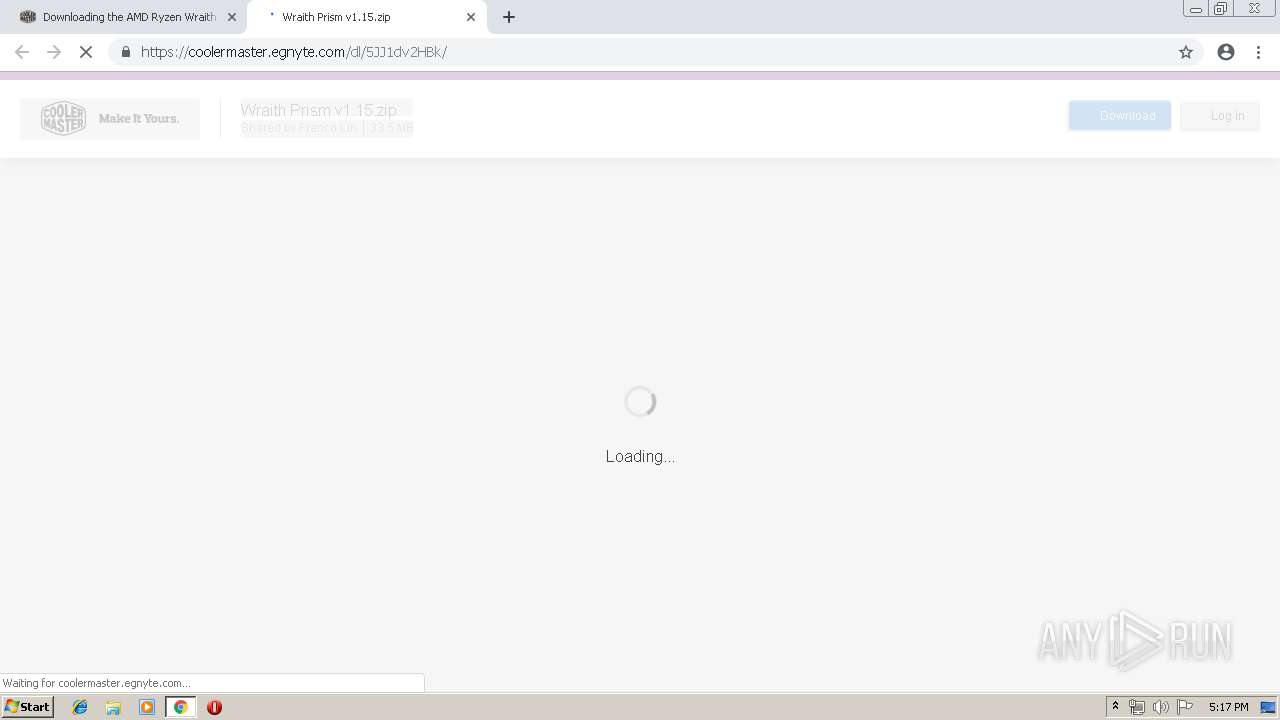The height and width of the screenshot is (720, 1280).
Task: Show hidden system tray icons
Action: [1115, 707]
